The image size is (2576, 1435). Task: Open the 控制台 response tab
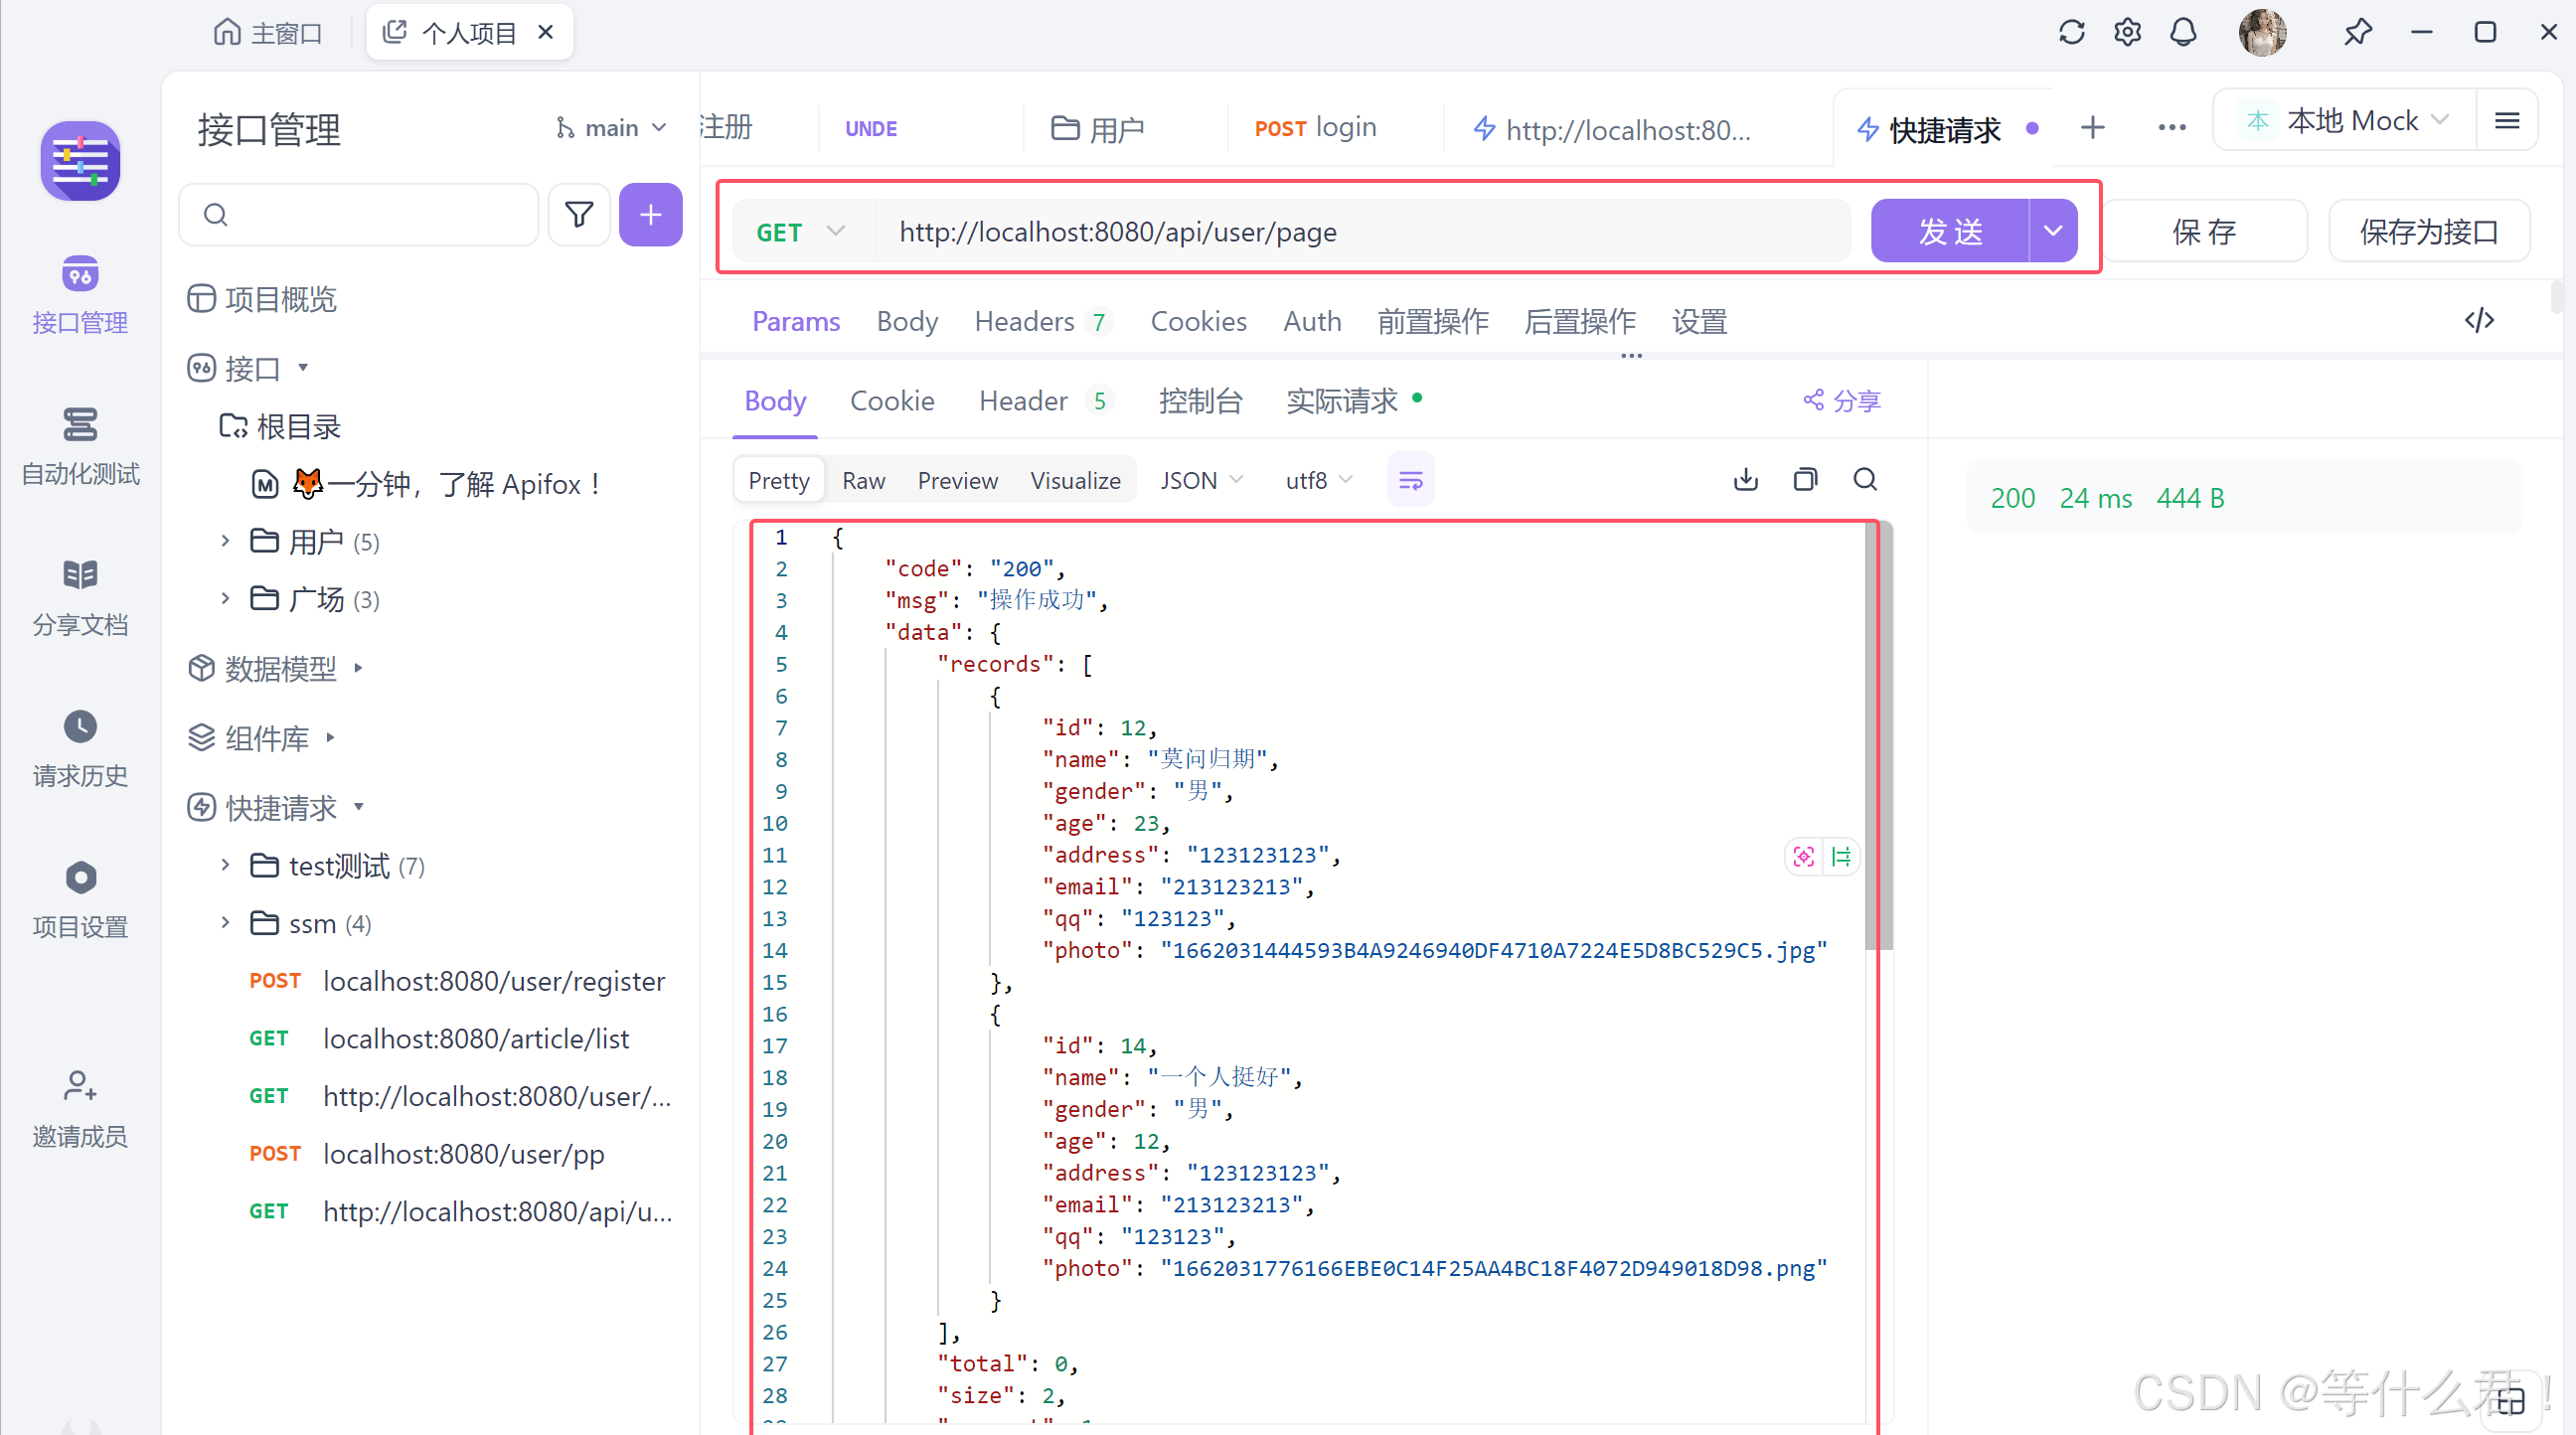(x=1200, y=401)
